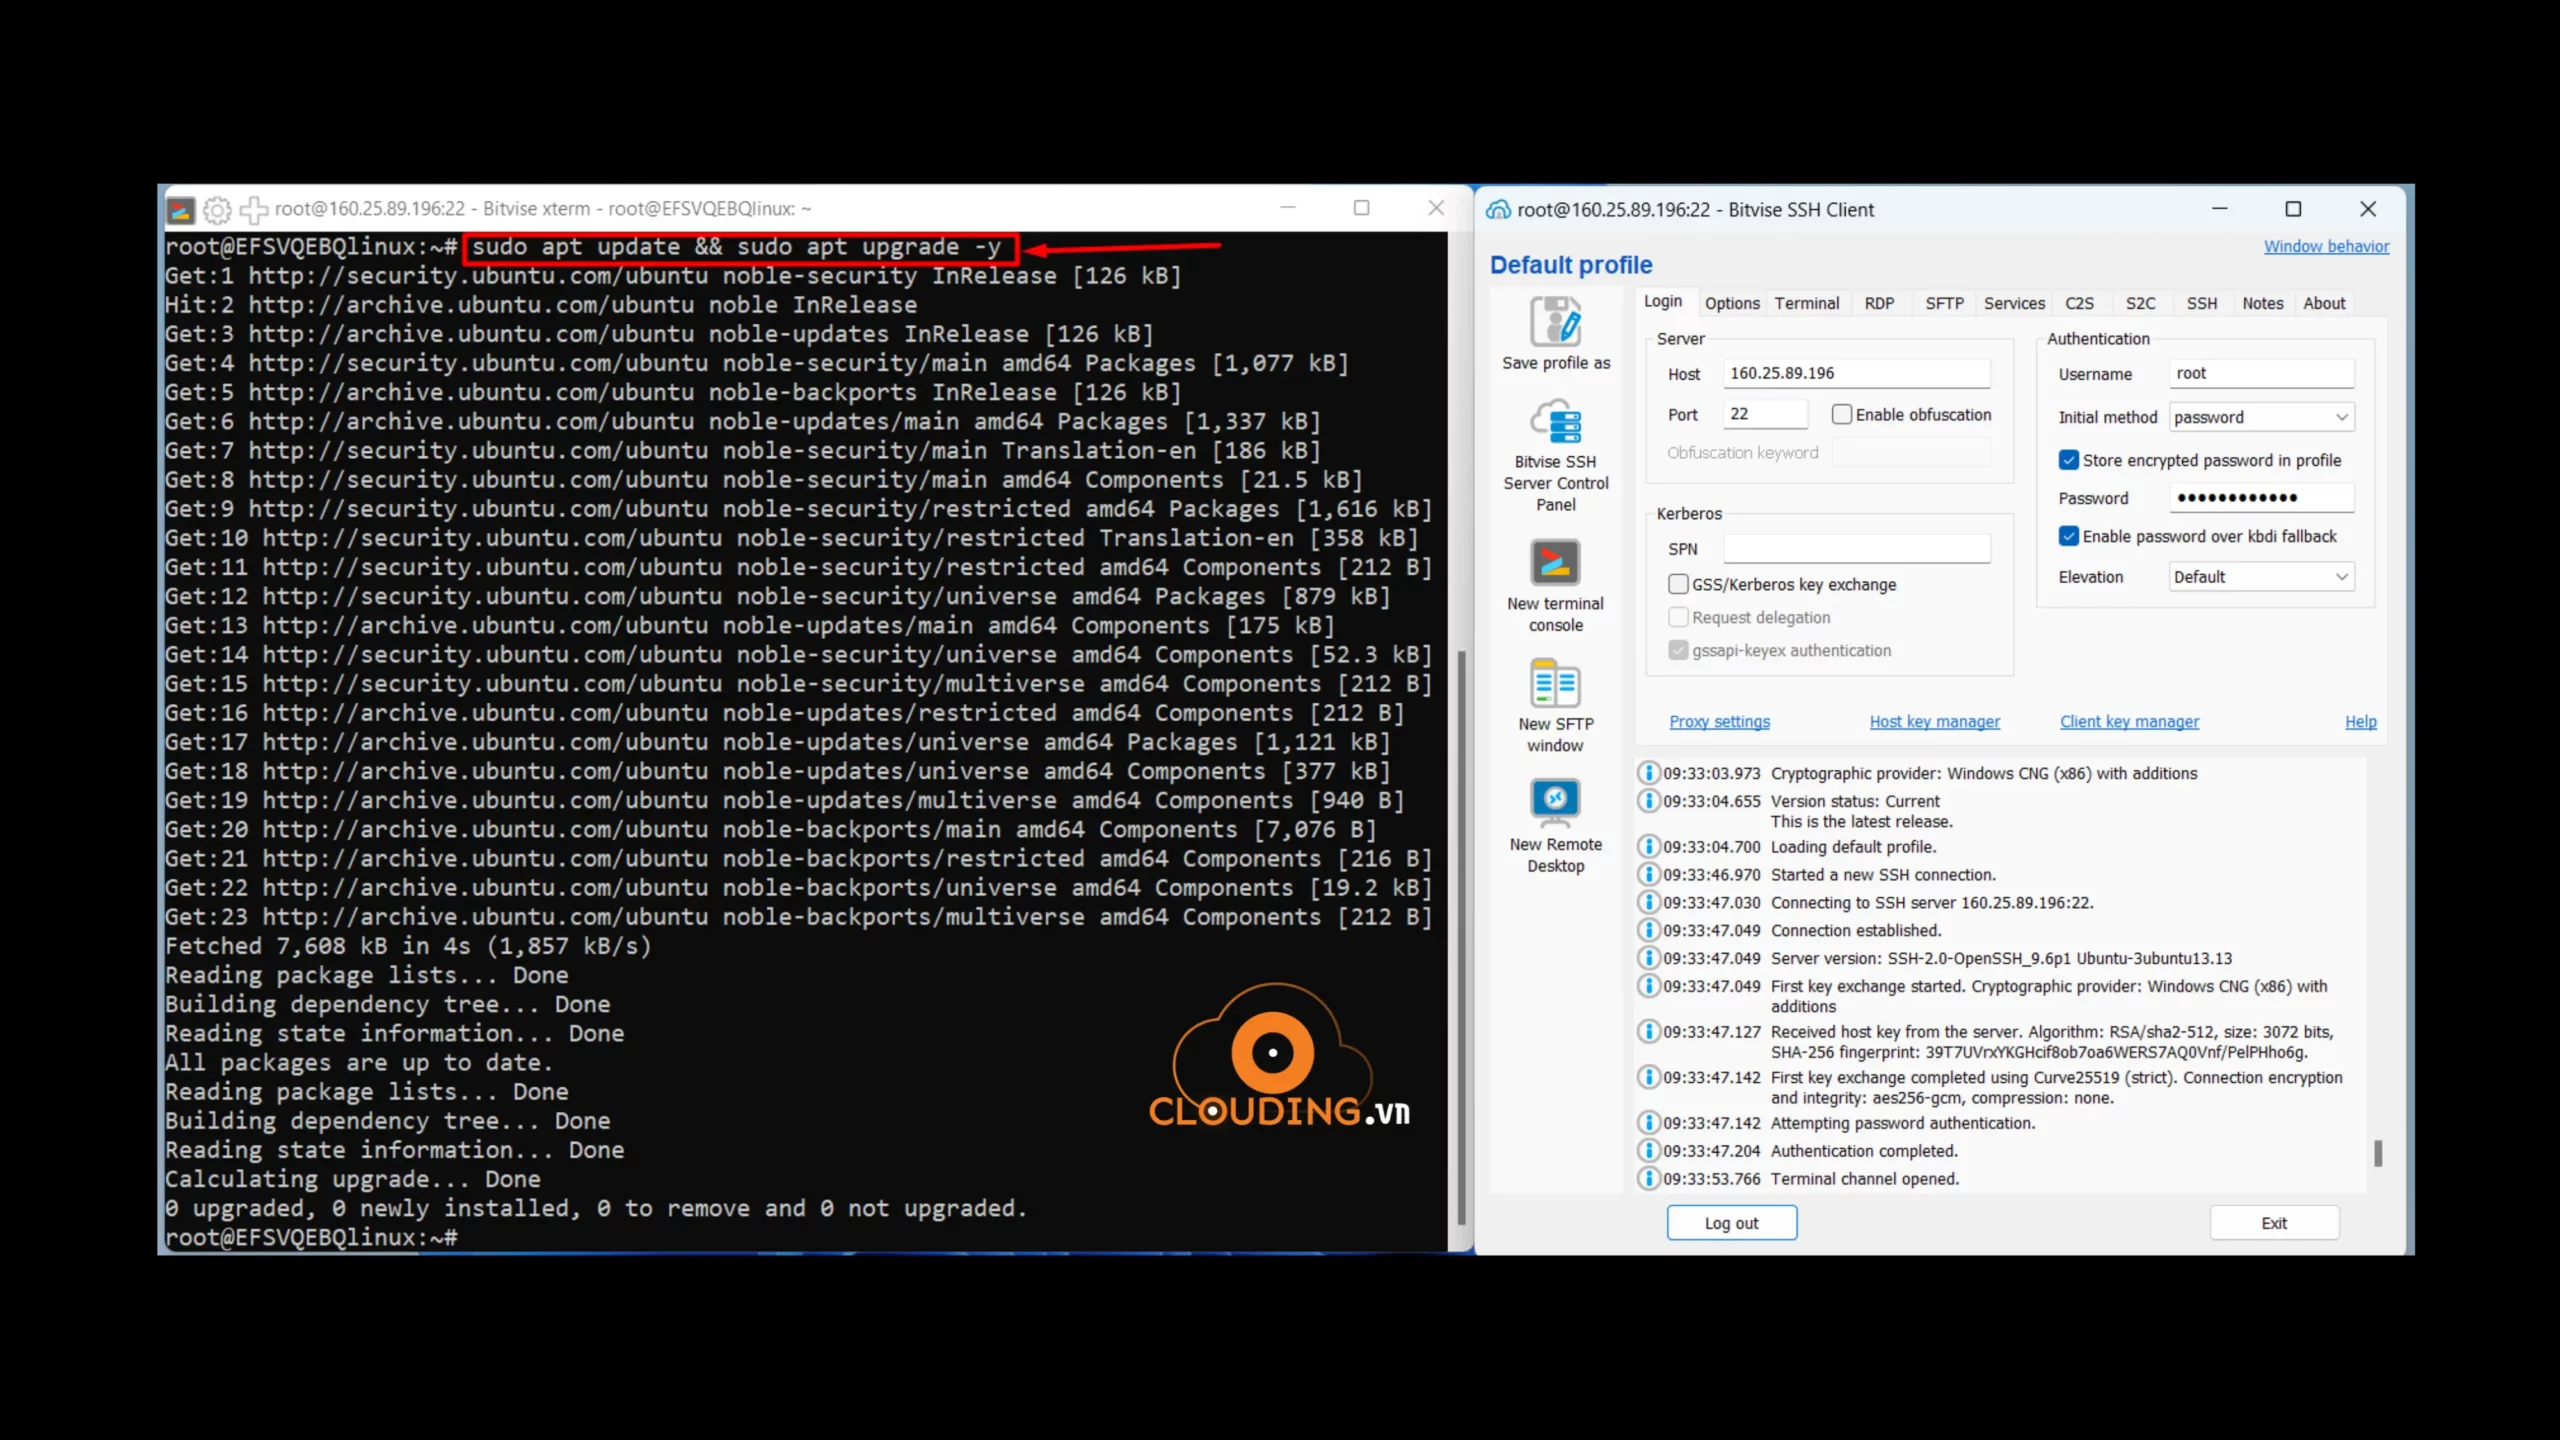Toggle Enable password over kbdi fallback
Image resolution: width=2560 pixels, height=1440 pixels.
[2068, 536]
